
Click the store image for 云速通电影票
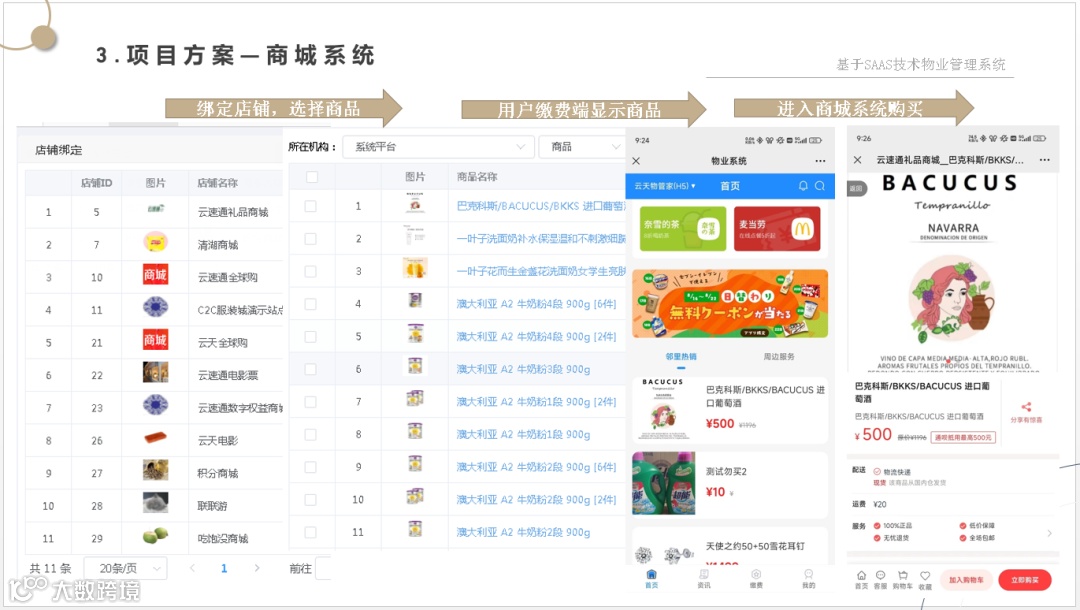pyautogui.click(x=156, y=372)
